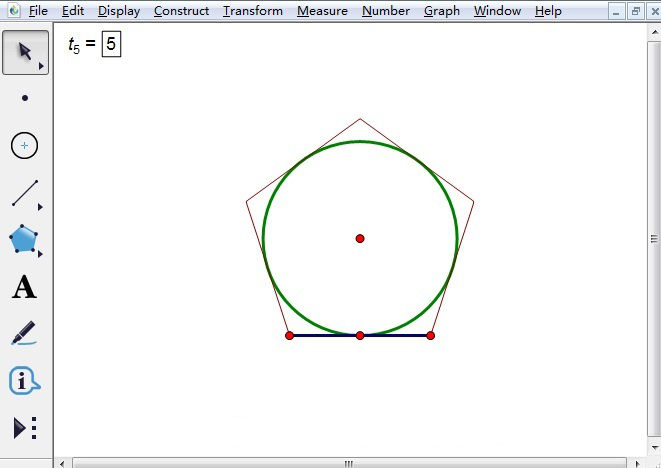Activate the Text tool
This screenshot has height=468, width=661.
coord(25,288)
